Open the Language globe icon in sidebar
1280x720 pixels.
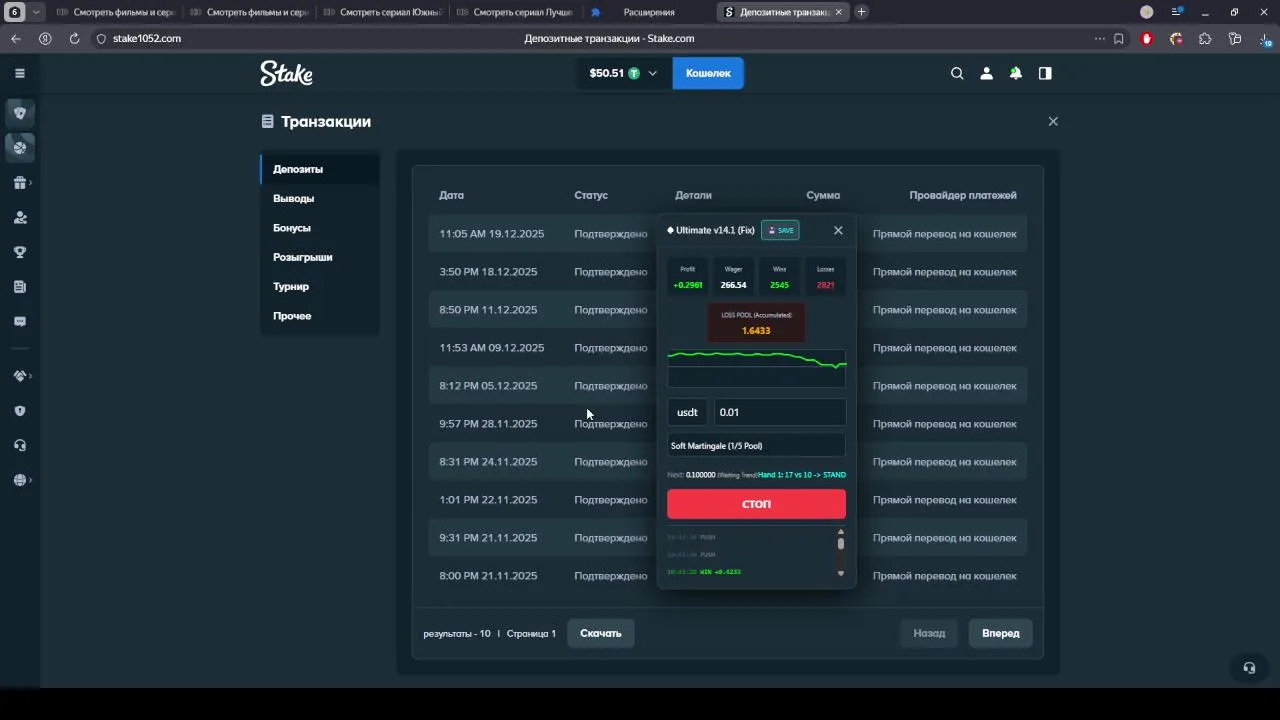19,480
